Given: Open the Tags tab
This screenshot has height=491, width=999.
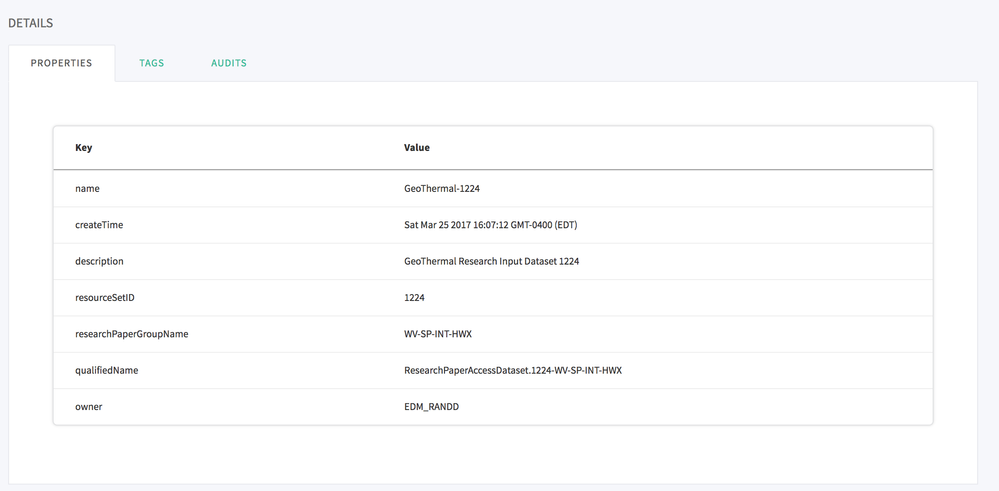Looking at the screenshot, I should tap(152, 63).
